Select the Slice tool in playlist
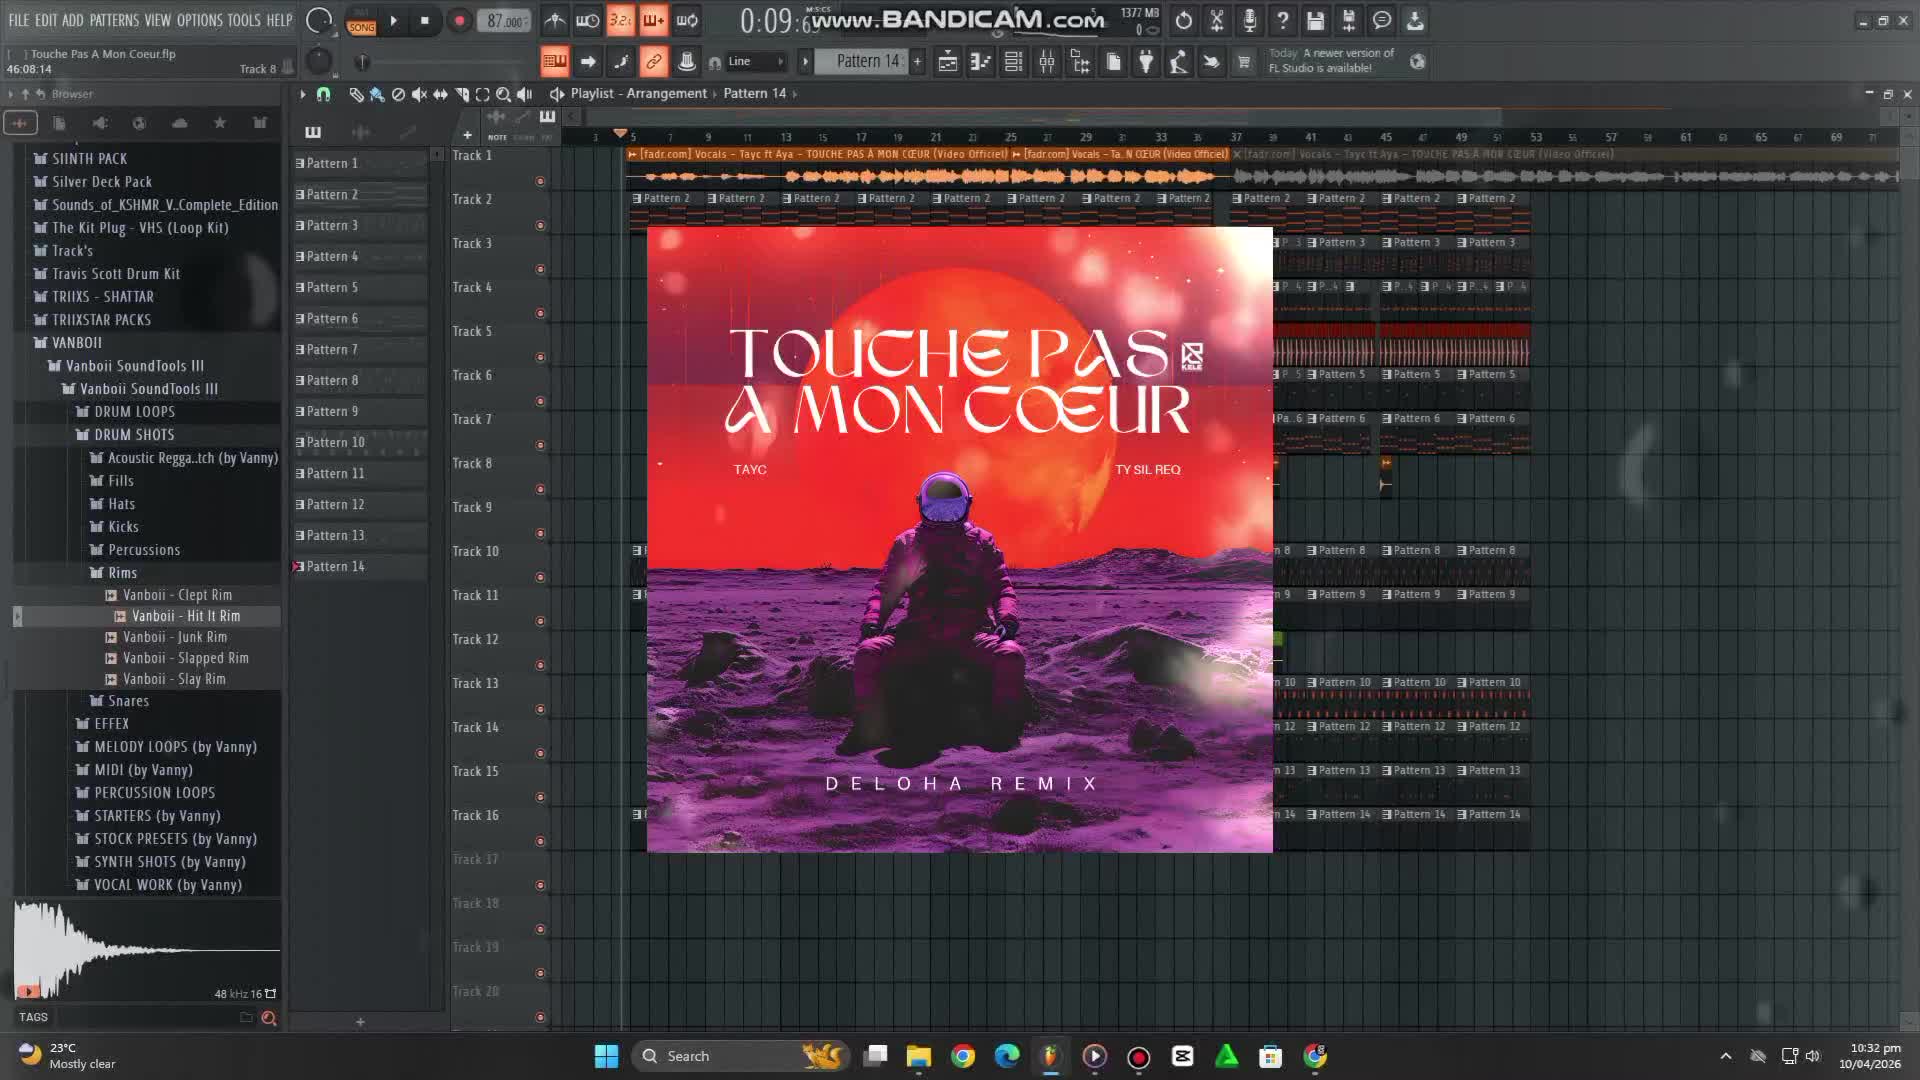The image size is (1920, 1080). pos(461,94)
